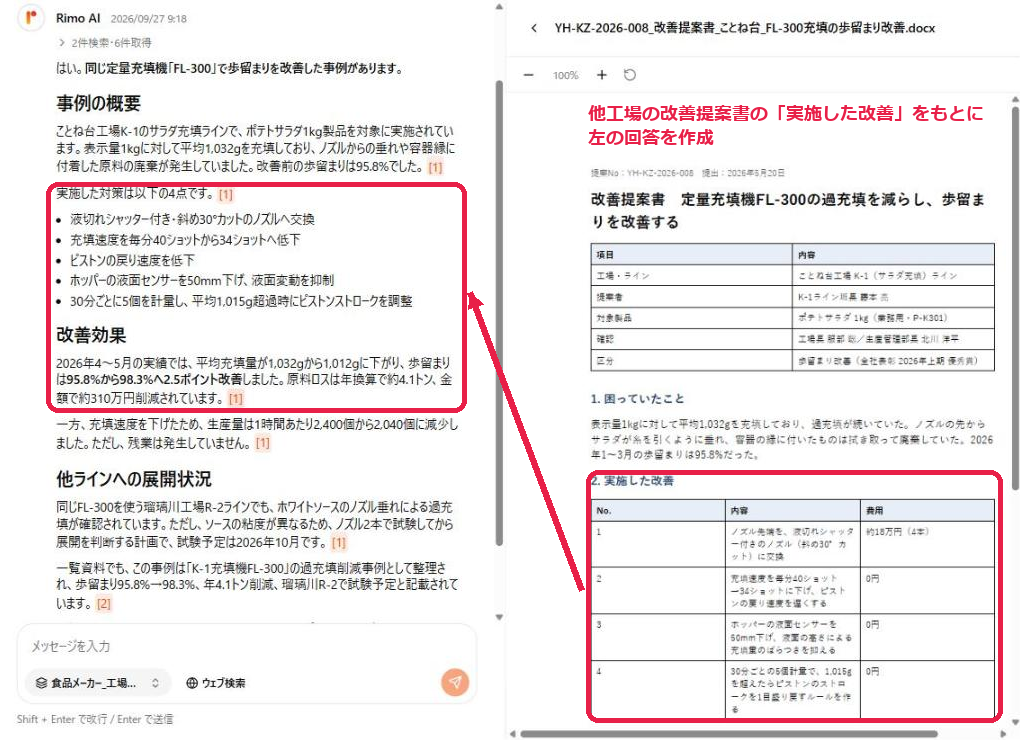Click the bullet ピストンの戻り速度を低下
The width and height of the screenshot is (1020, 740).
(x=132, y=260)
